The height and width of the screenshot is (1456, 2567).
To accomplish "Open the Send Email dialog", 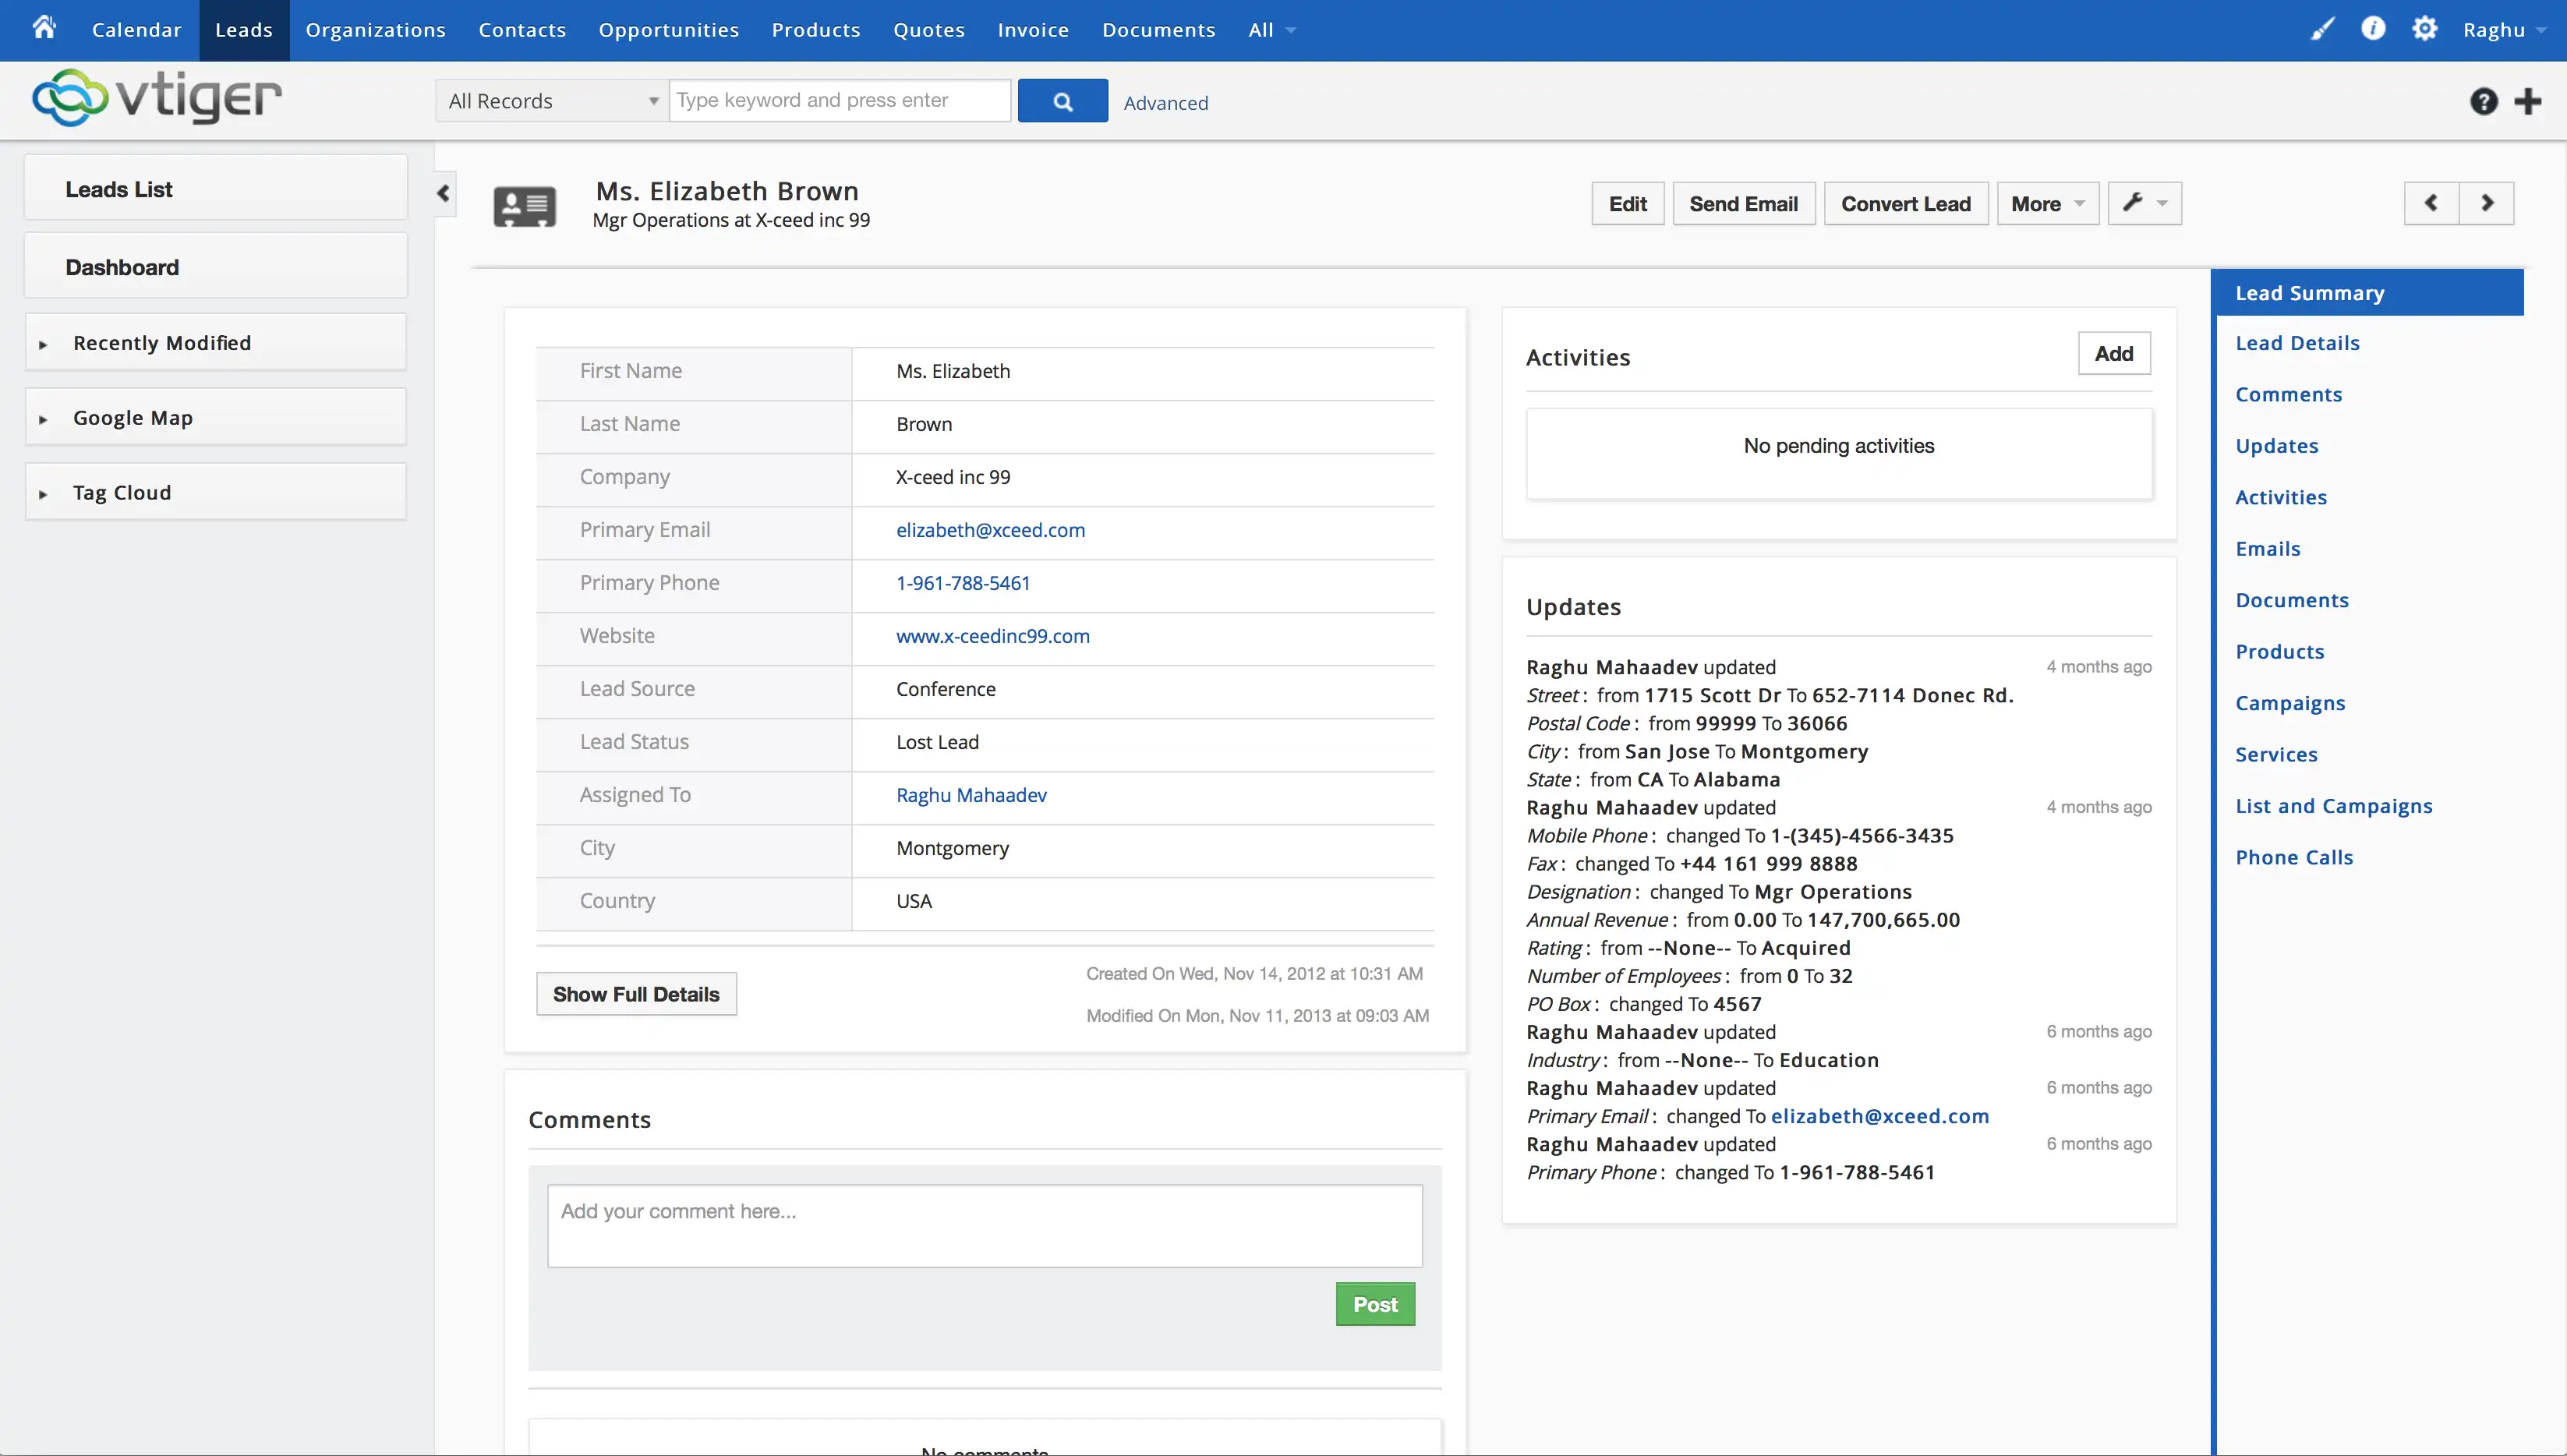I will (x=1742, y=203).
